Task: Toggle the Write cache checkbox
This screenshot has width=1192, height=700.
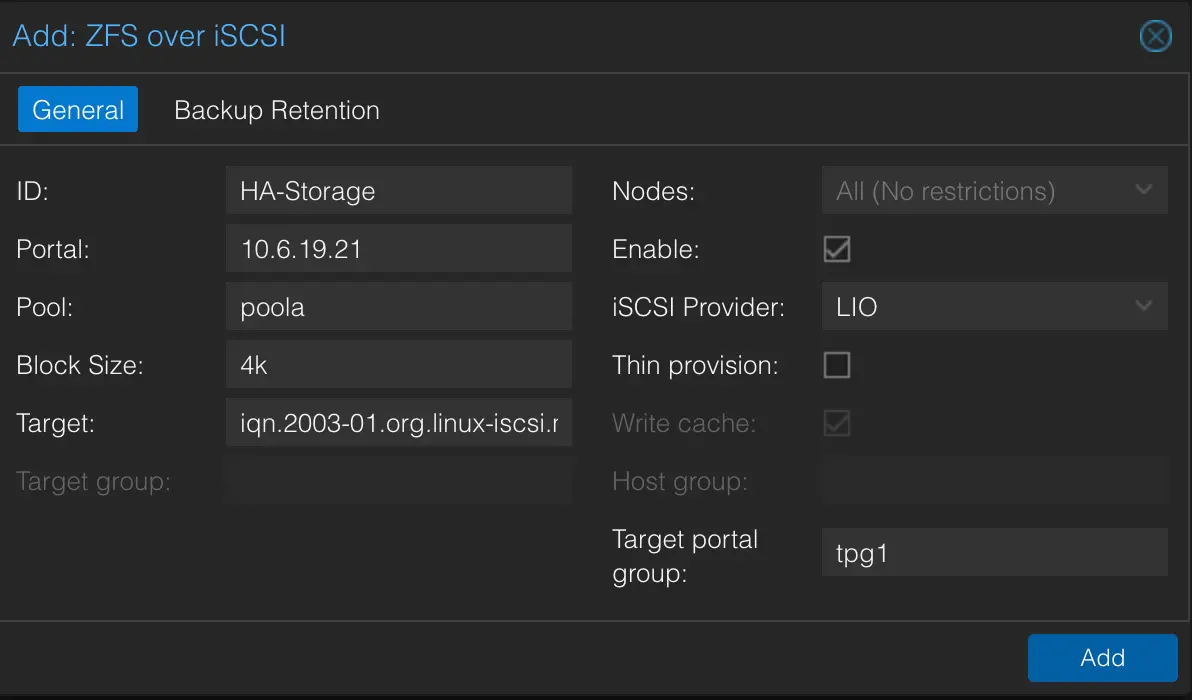Action: [x=836, y=423]
